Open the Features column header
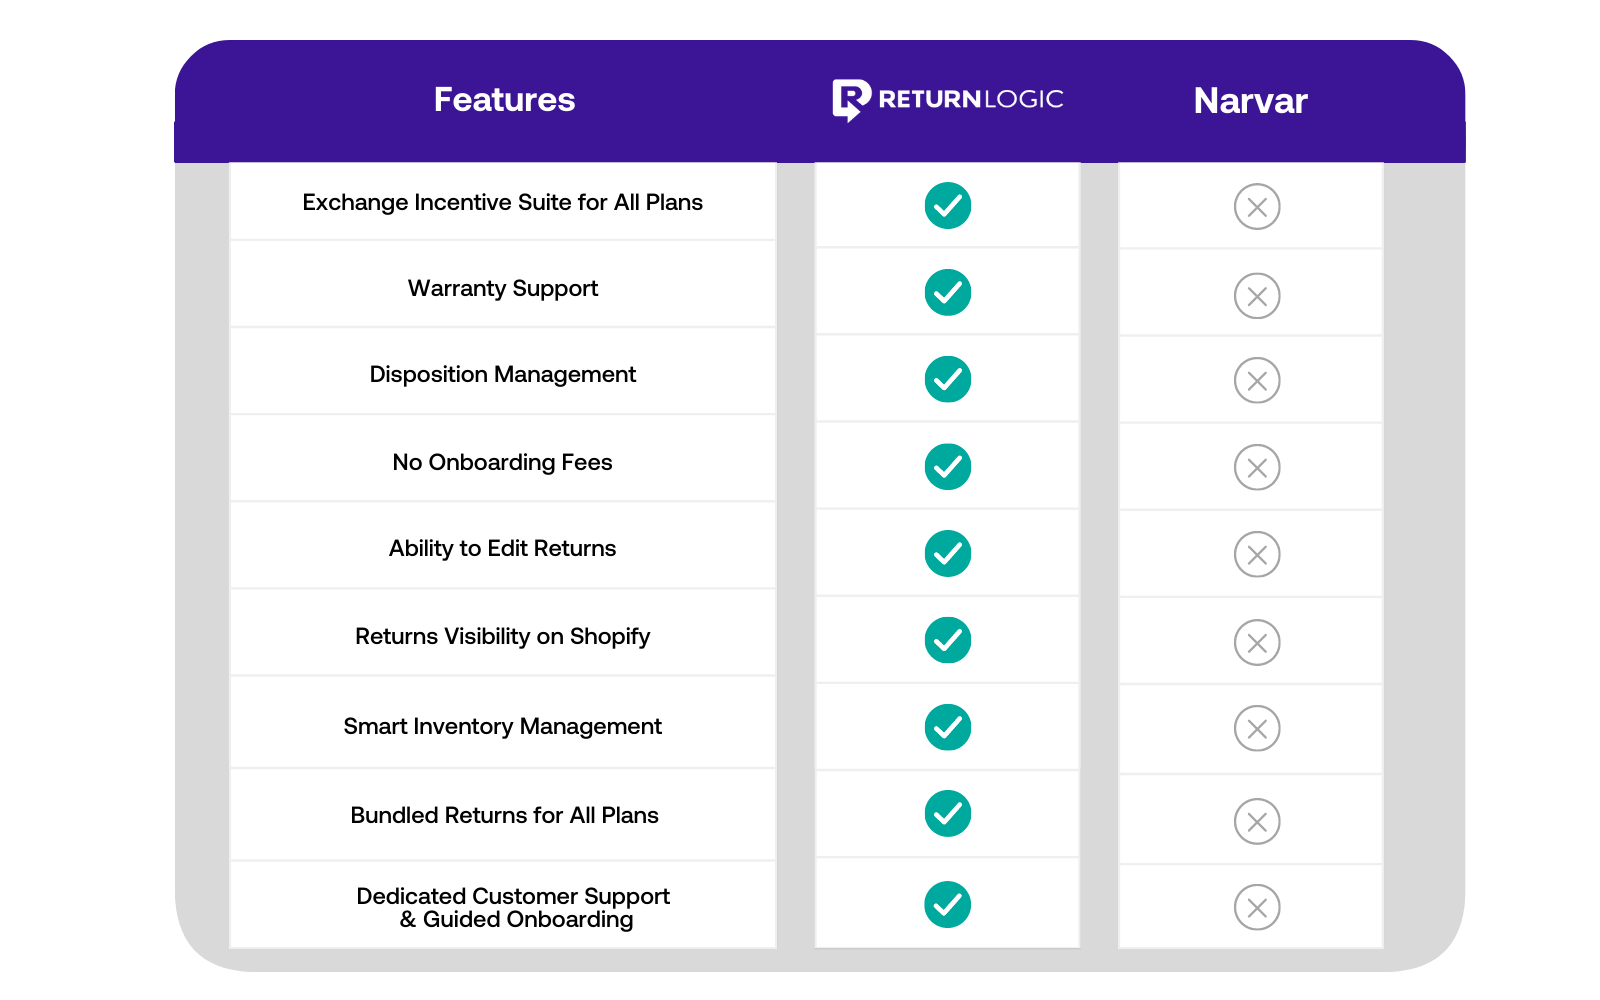Viewport: 1600px width, 1000px height. [503, 99]
